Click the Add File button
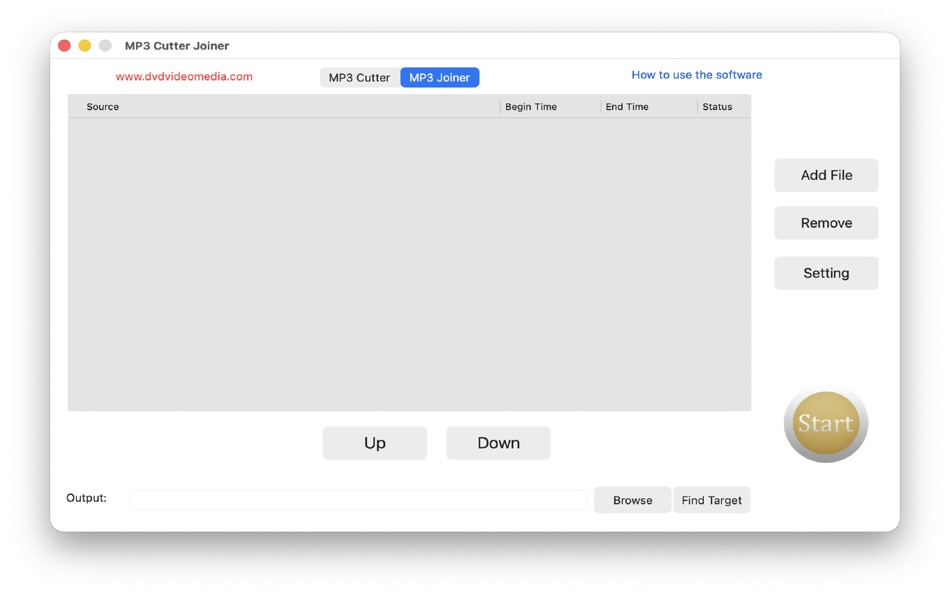 (x=826, y=175)
